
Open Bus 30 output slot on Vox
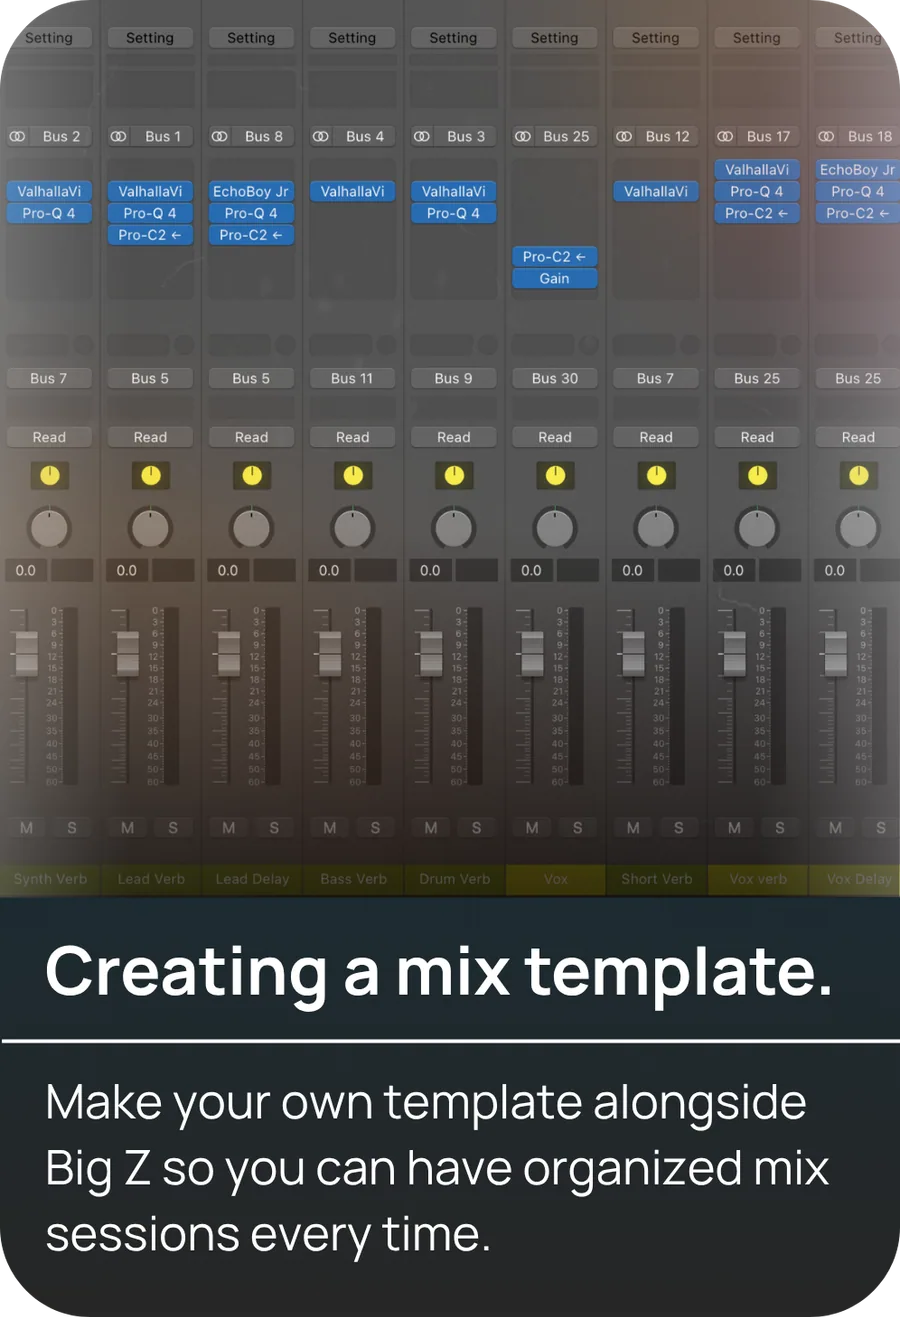click(x=555, y=378)
